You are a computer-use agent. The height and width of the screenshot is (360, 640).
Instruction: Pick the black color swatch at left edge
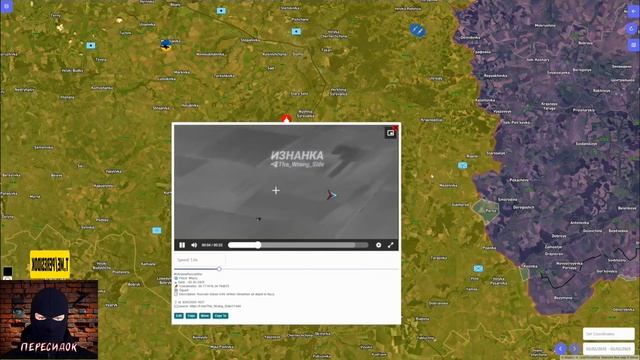(7, 271)
